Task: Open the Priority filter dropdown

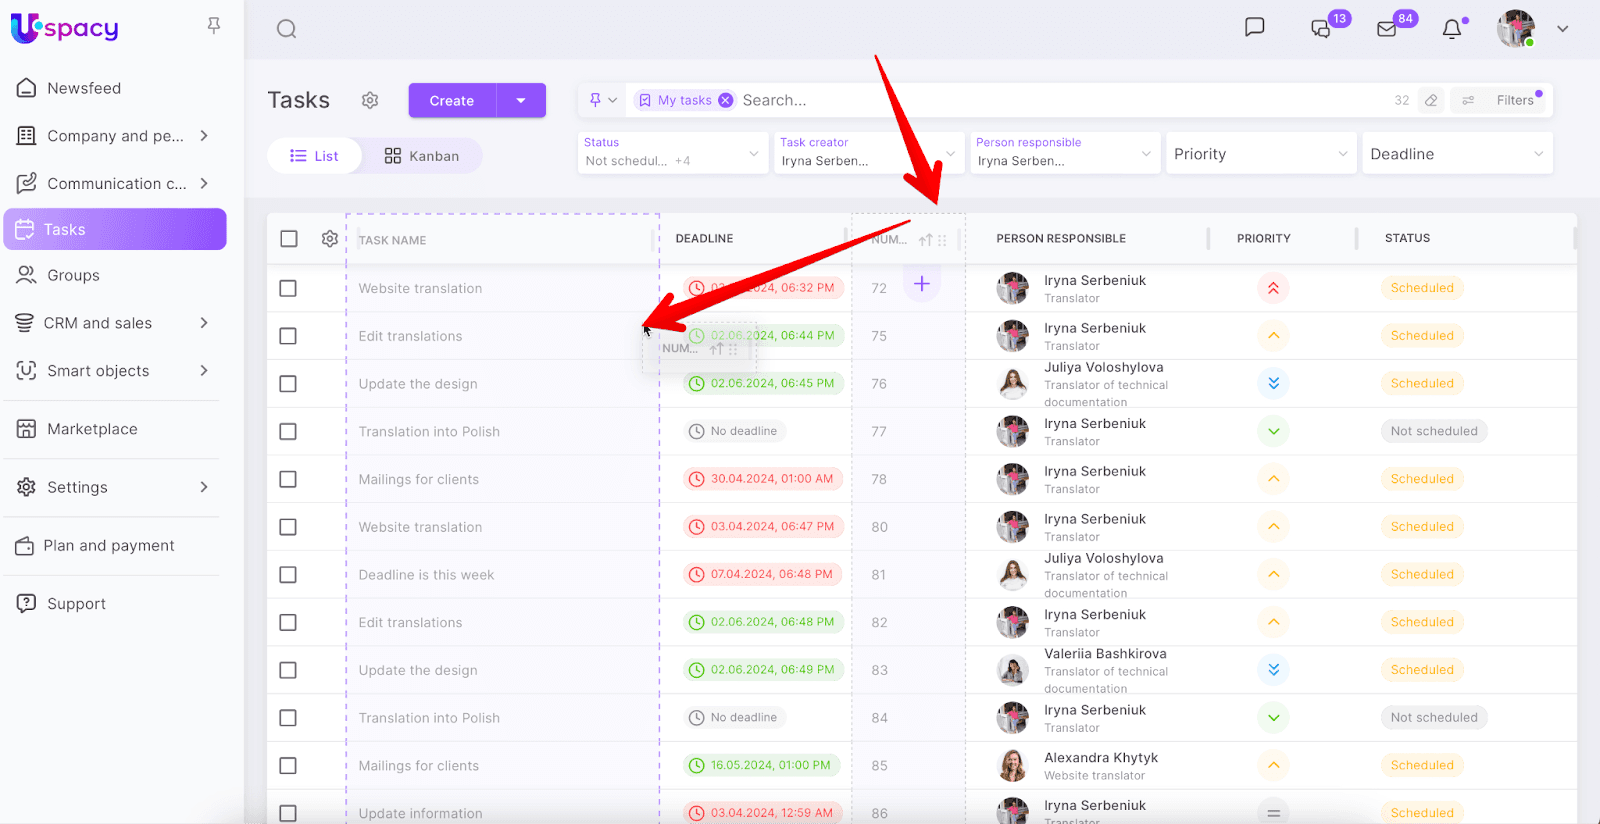Action: [1260, 154]
